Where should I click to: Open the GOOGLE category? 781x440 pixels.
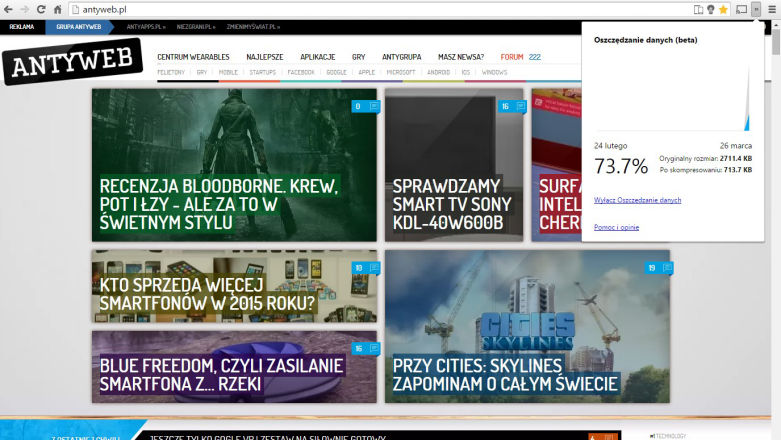(336, 72)
